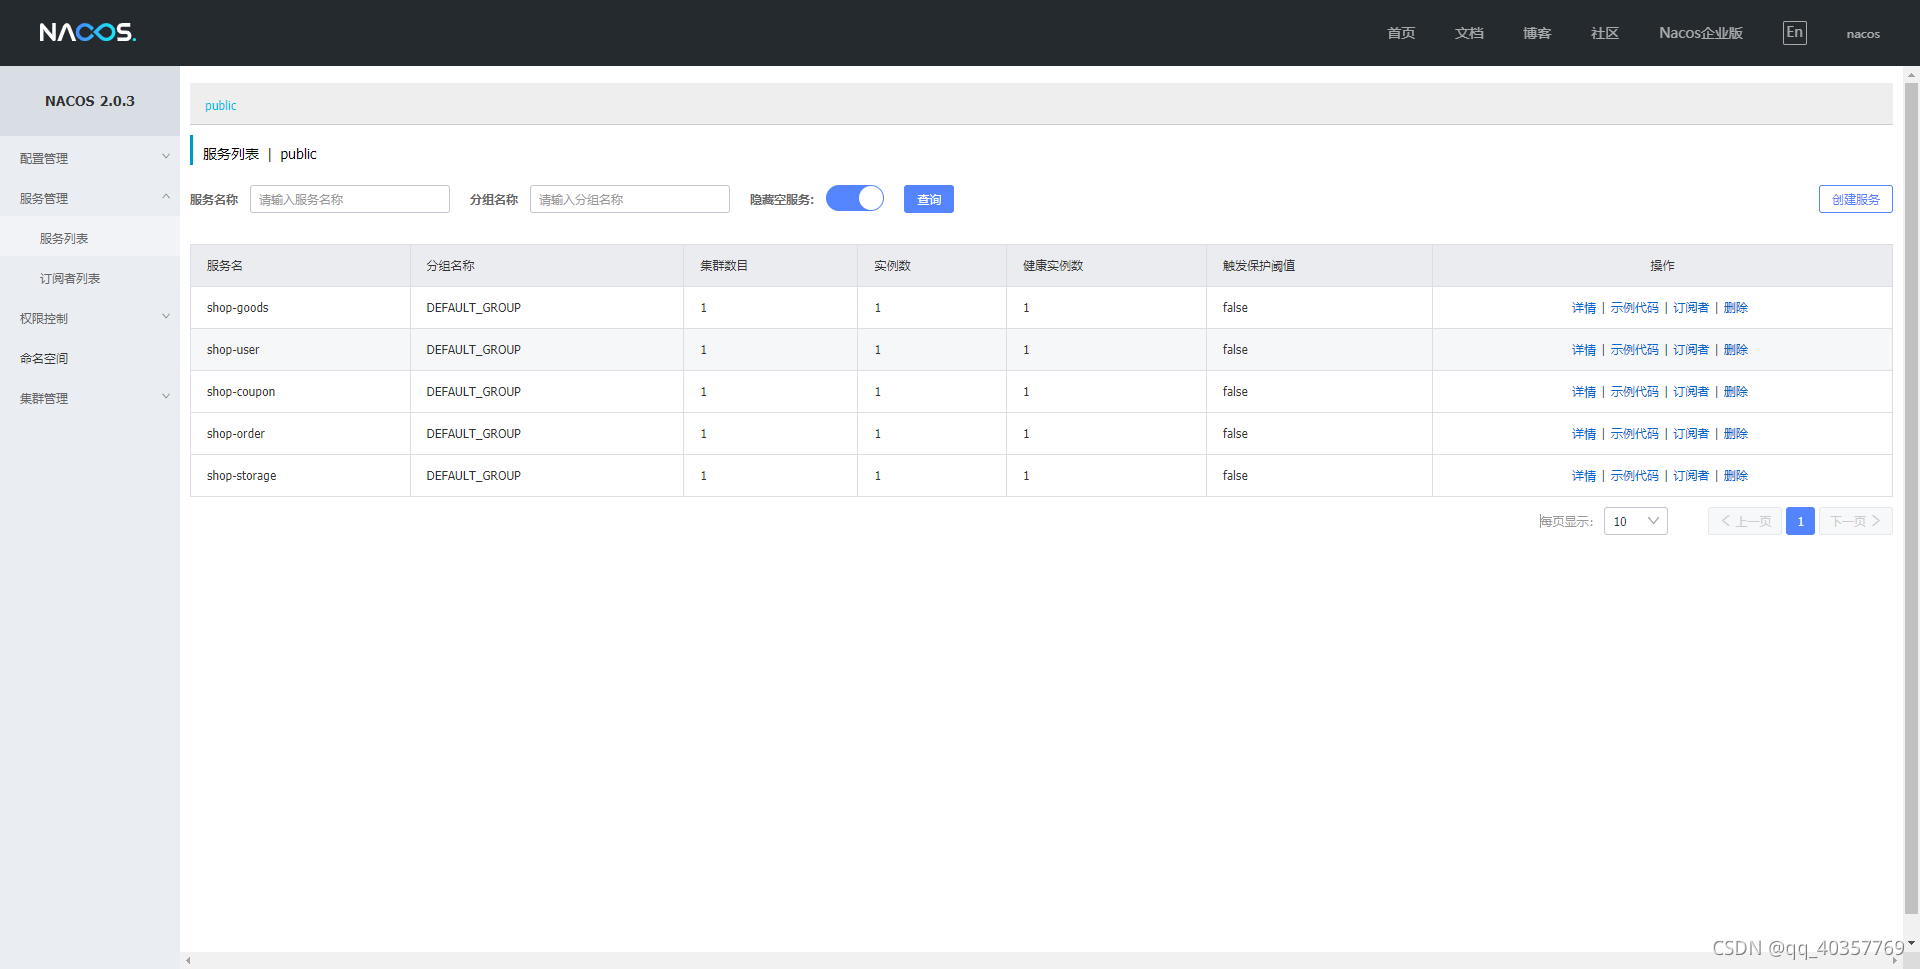Viewport: 1920px width, 969px height.
Task: Delete the shop-order service via 删除
Action: pos(1736,434)
